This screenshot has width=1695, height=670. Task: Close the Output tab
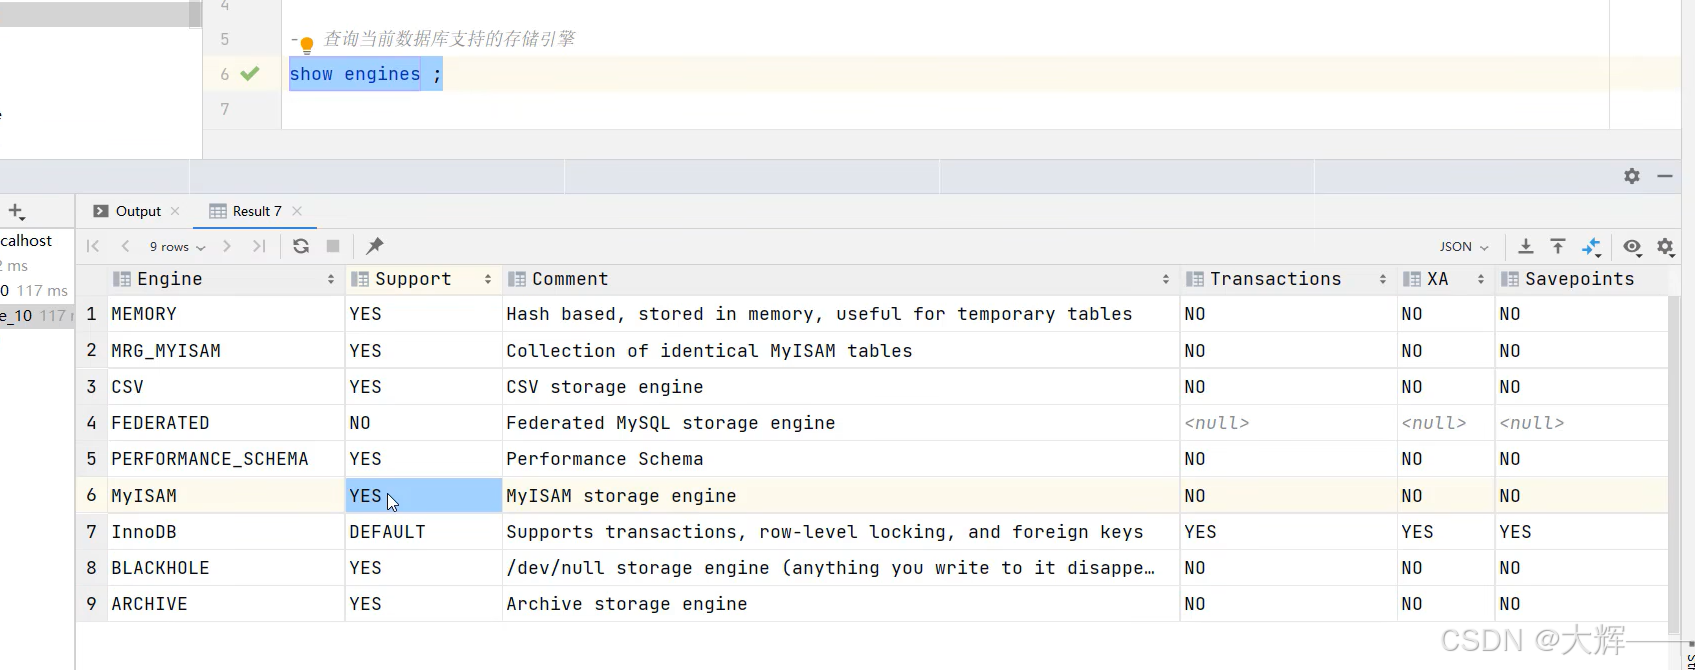[x=175, y=211]
